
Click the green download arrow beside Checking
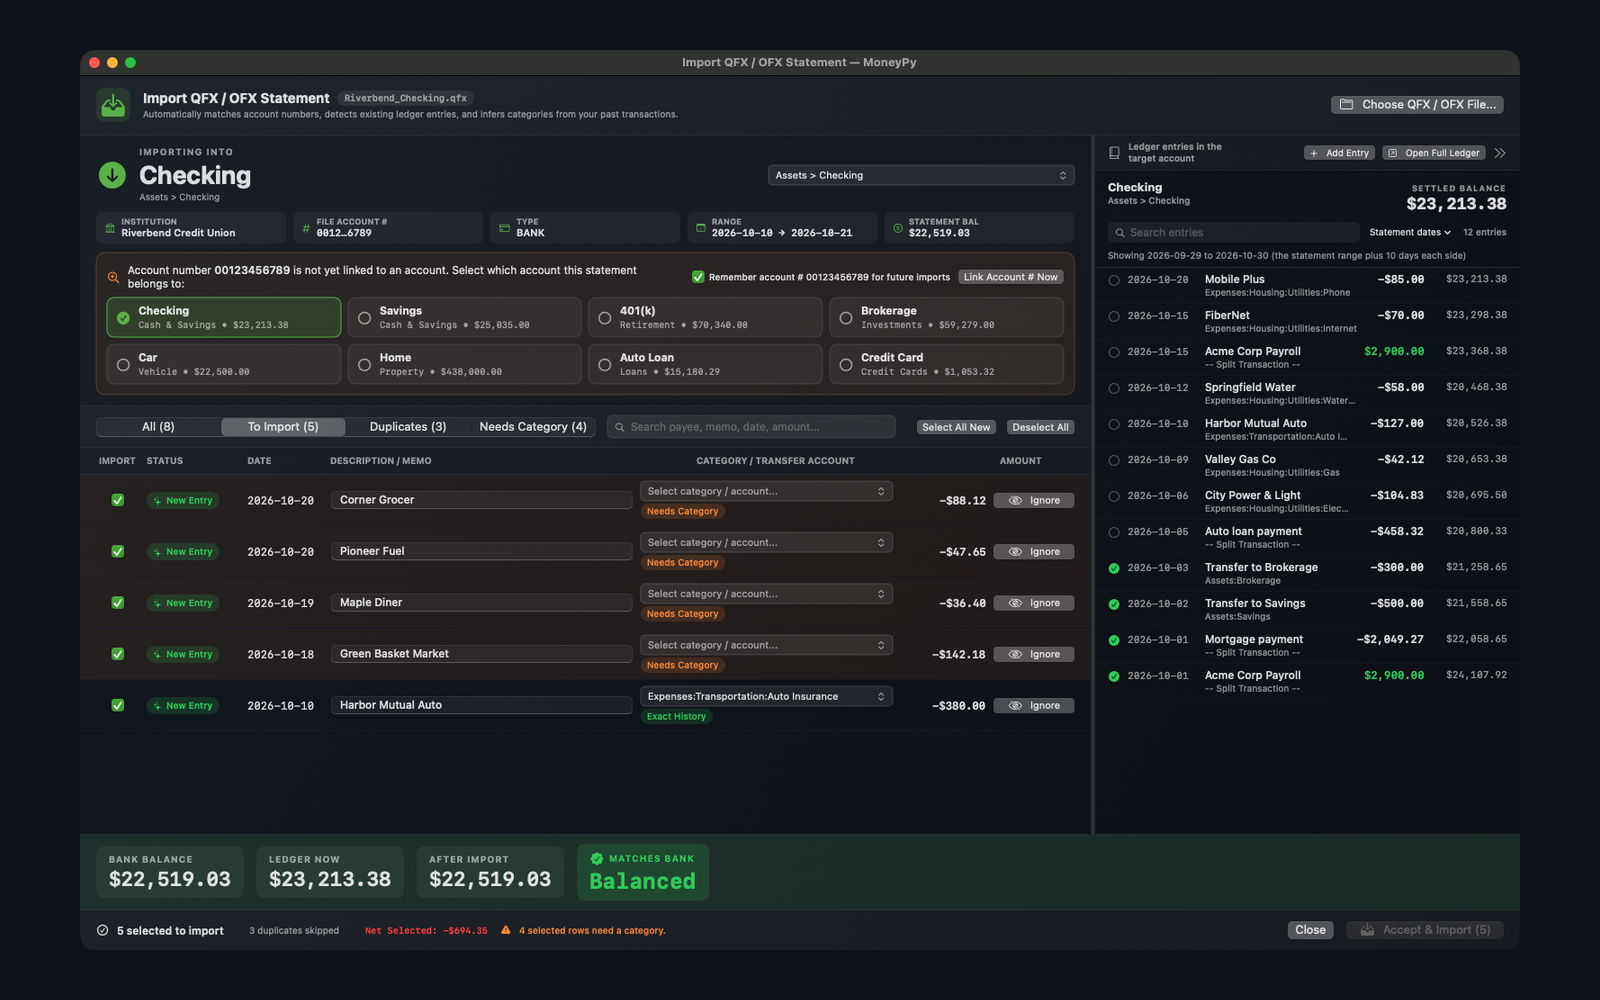(112, 175)
